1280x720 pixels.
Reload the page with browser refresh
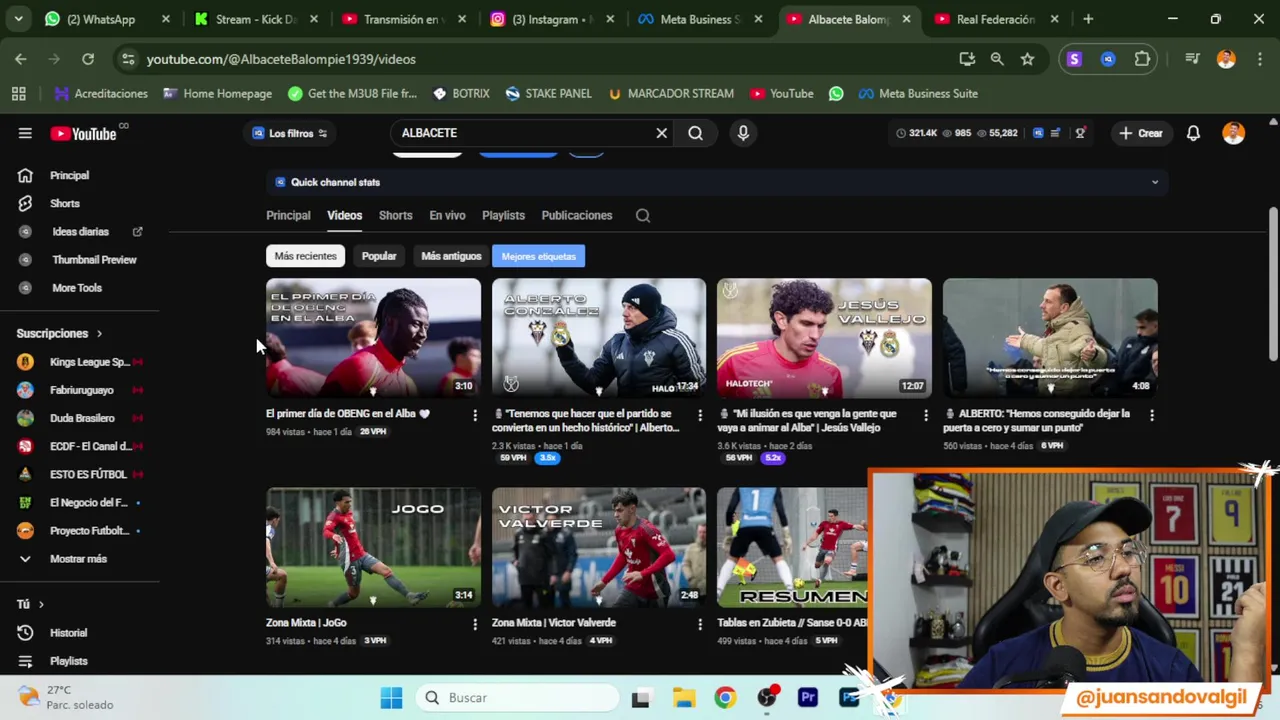88,59
